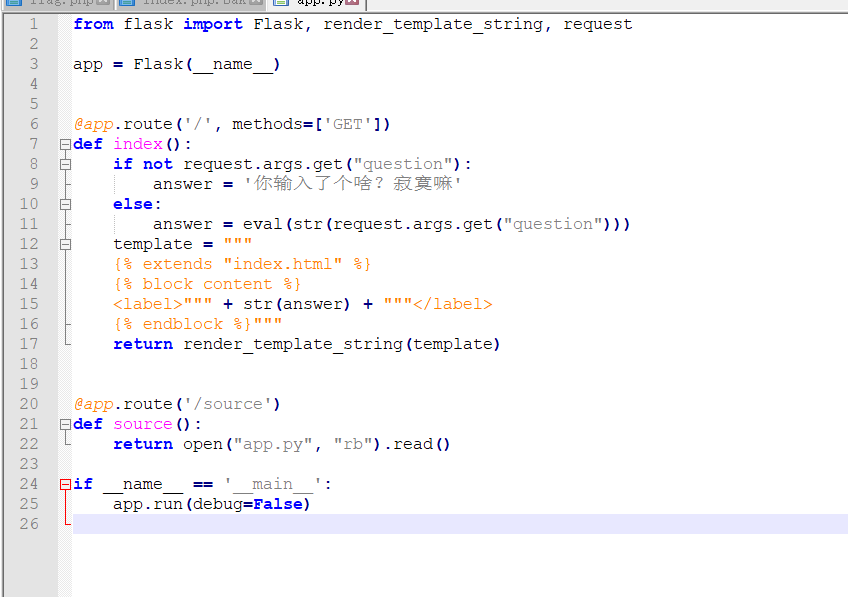This screenshot has height=597, width=848.
Task: Click the "app.py" string in the open call
Action: pos(273,445)
